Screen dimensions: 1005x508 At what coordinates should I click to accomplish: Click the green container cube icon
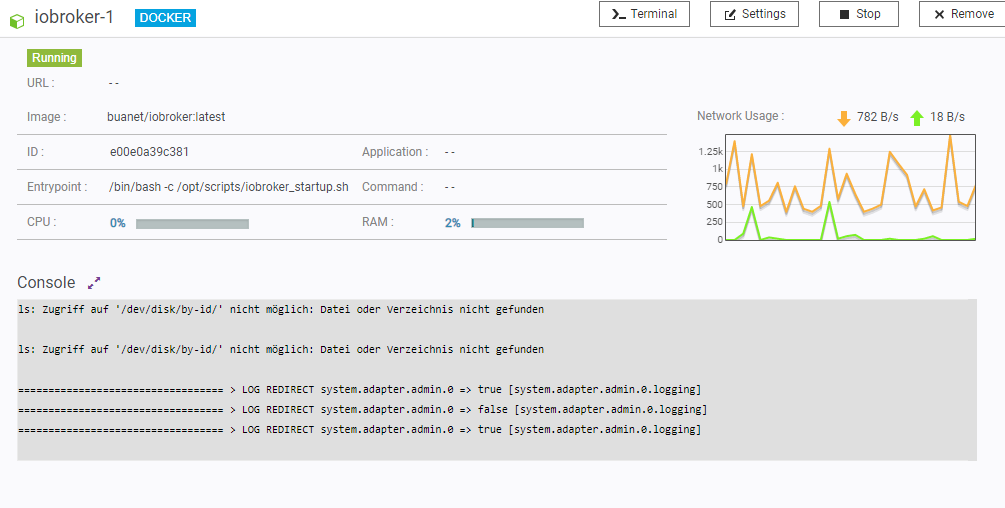point(17,21)
